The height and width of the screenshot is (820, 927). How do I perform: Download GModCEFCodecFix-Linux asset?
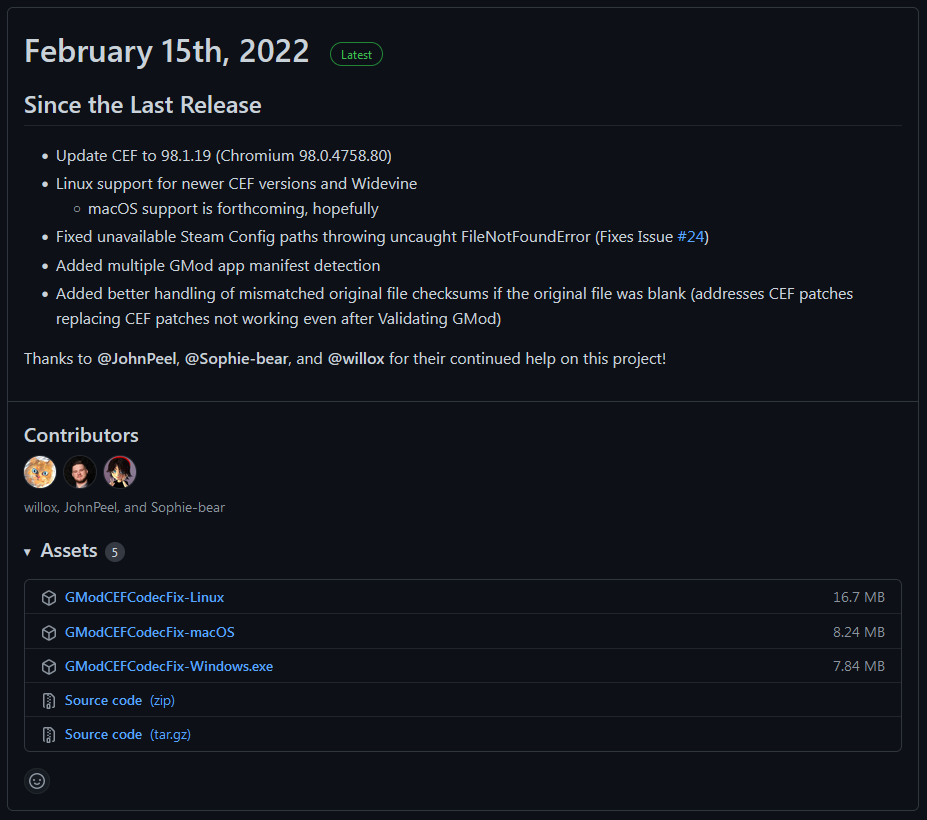pyautogui.click(x=144, y=597)
